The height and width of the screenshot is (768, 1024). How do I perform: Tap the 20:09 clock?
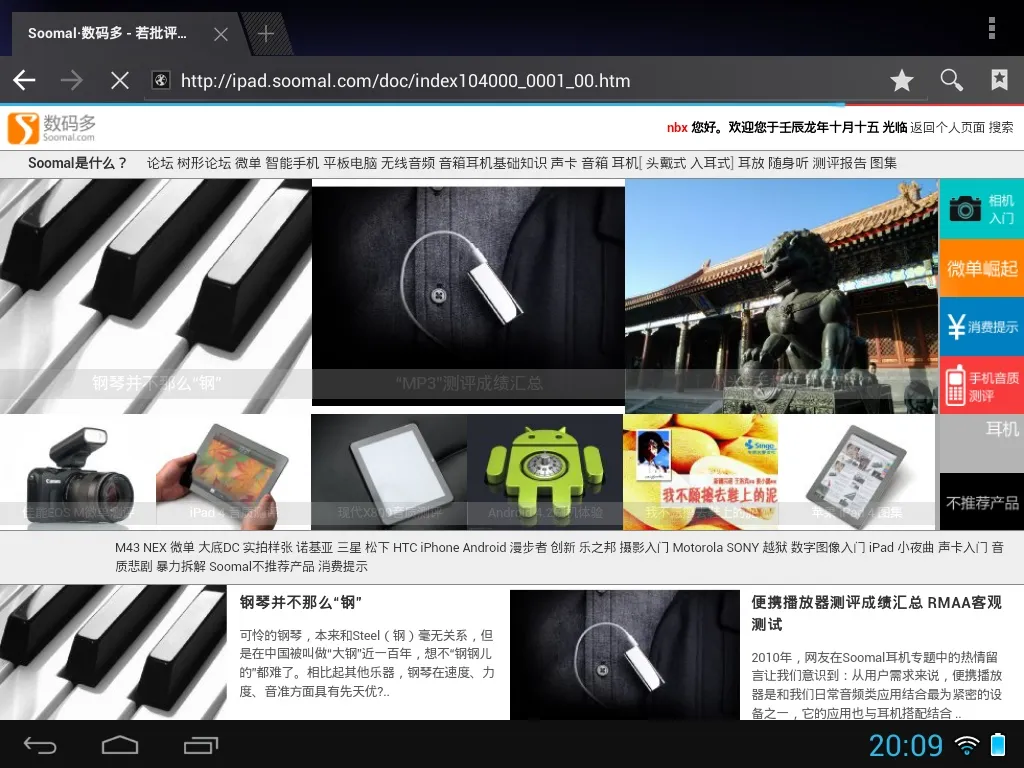tap(906, 745)
